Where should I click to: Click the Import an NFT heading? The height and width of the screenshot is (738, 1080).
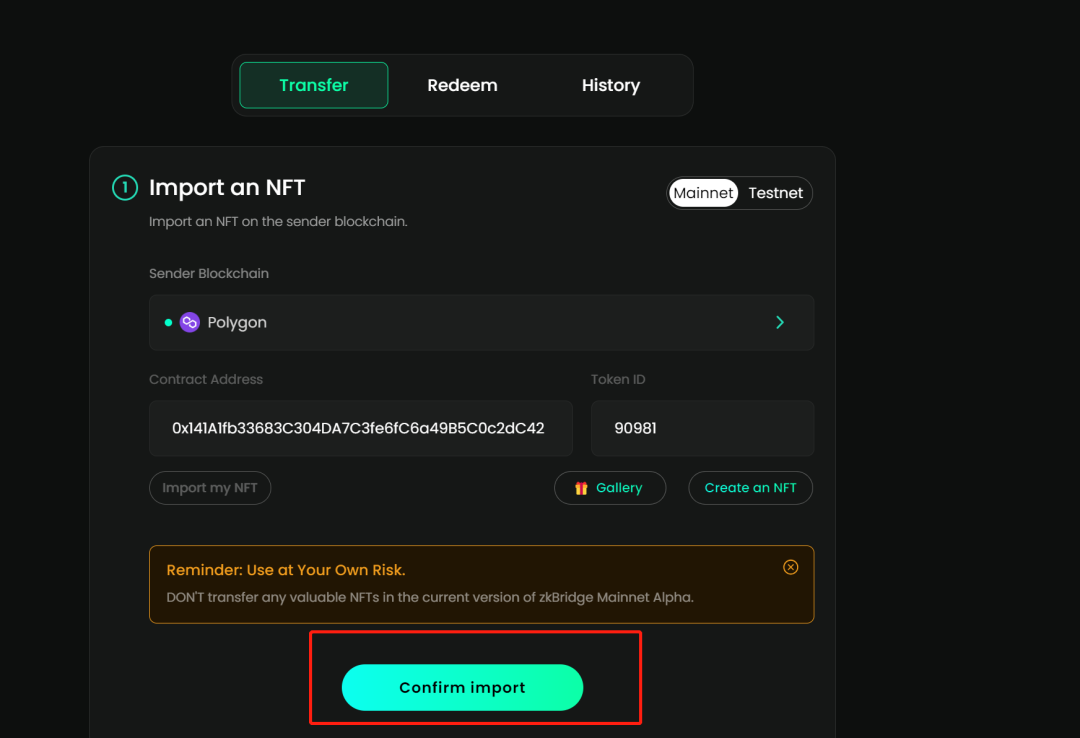click(x=227, y=187)
